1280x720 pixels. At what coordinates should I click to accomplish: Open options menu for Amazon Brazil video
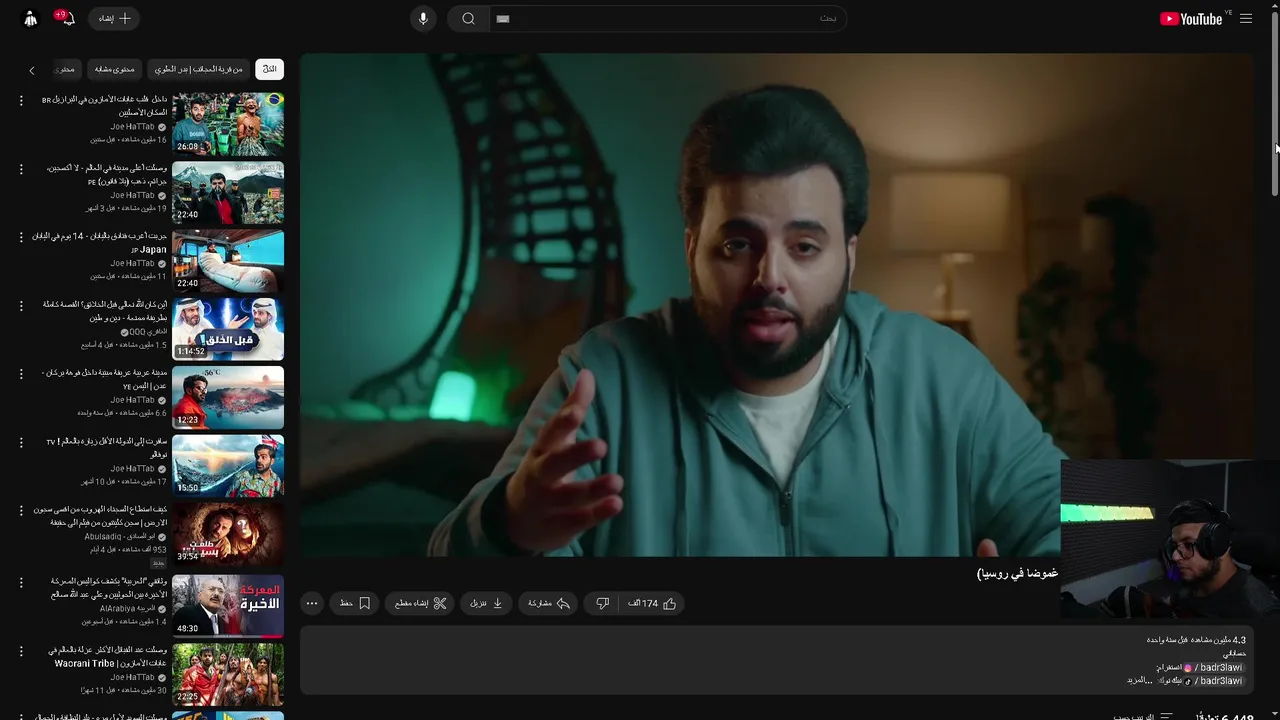21,101
